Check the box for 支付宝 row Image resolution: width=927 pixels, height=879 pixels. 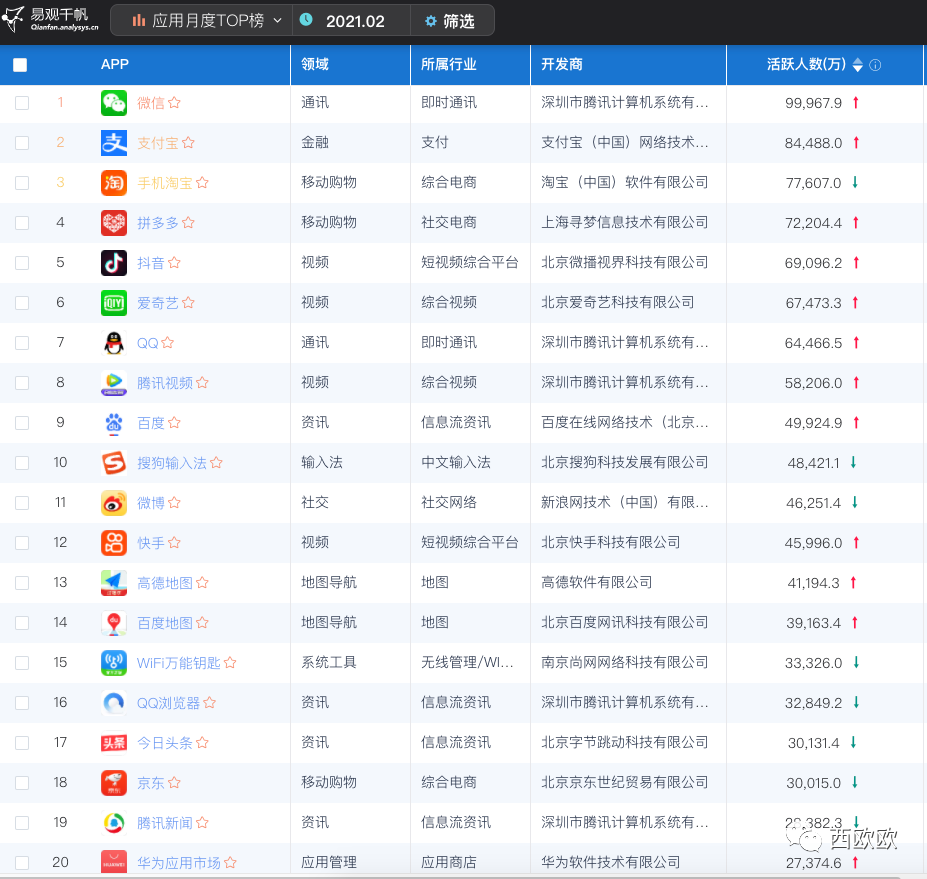pos(22,143)
